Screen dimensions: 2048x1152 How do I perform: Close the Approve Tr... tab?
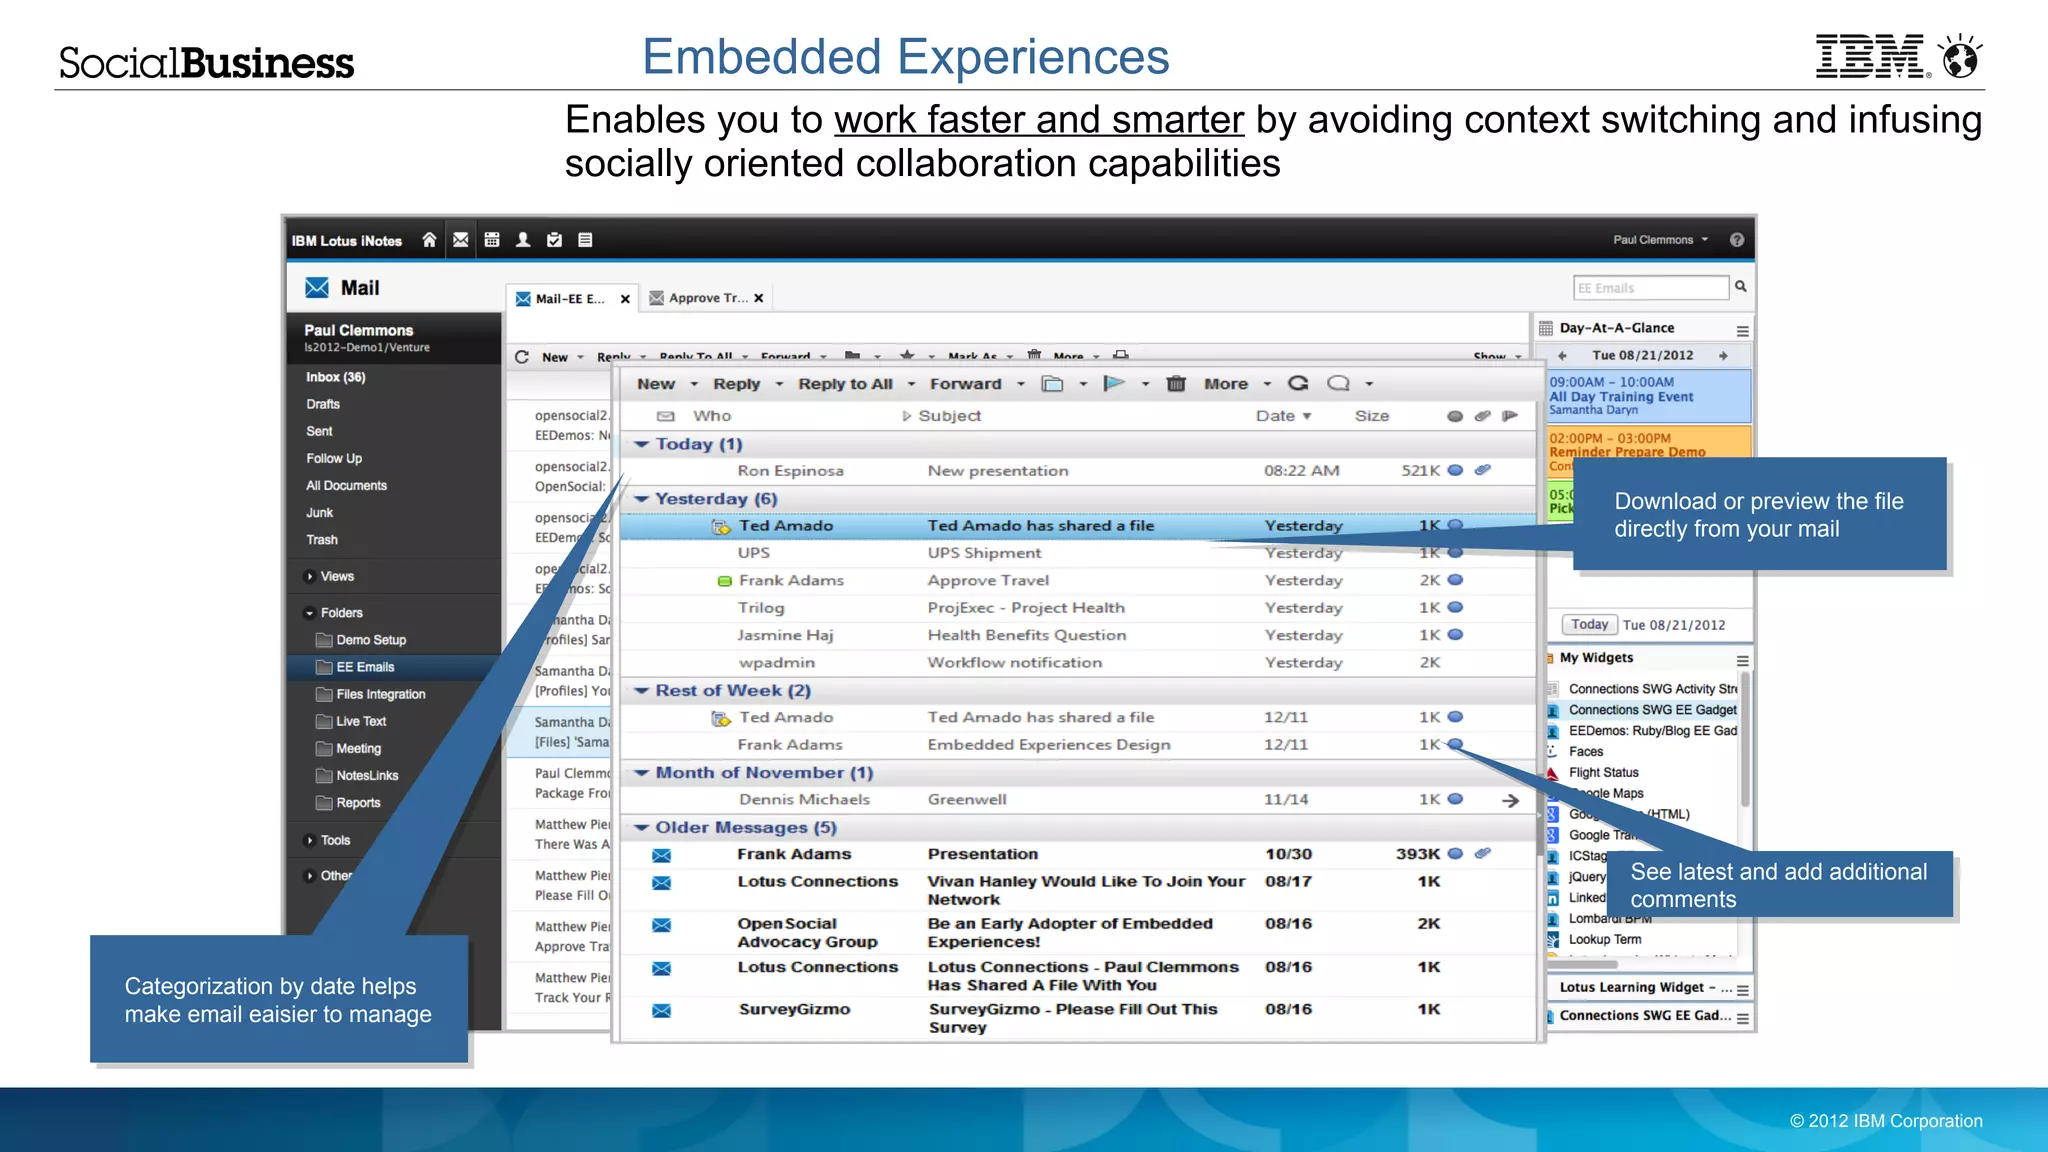759,298
